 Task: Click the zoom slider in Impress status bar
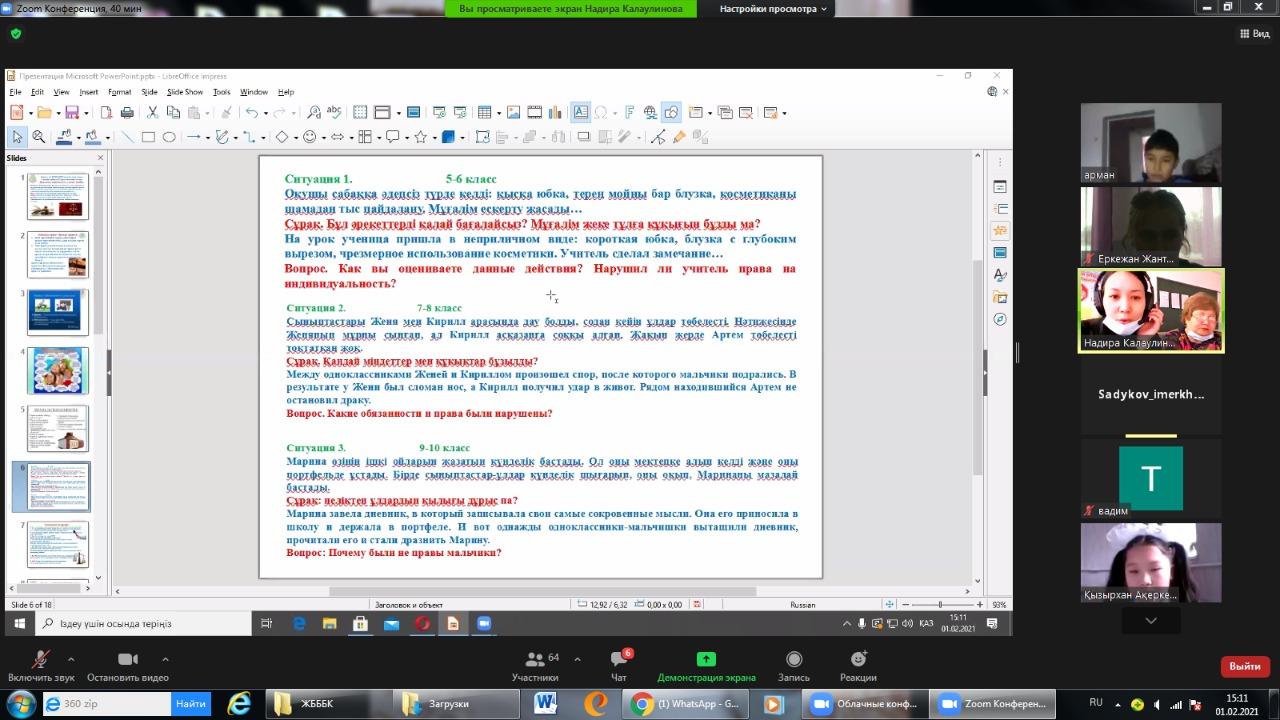(x=939, y=604)
